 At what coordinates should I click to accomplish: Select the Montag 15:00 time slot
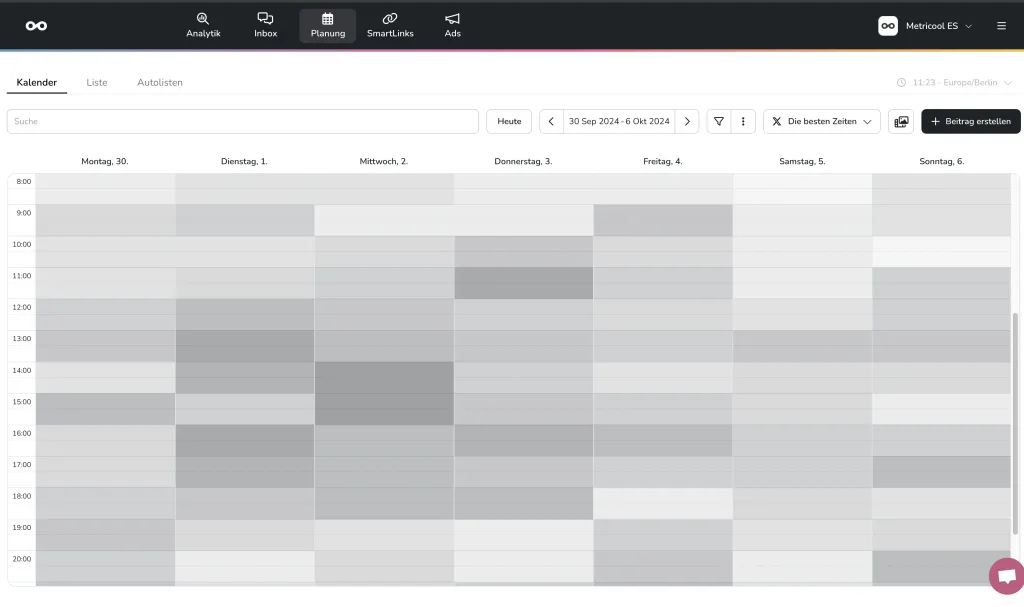105,409
